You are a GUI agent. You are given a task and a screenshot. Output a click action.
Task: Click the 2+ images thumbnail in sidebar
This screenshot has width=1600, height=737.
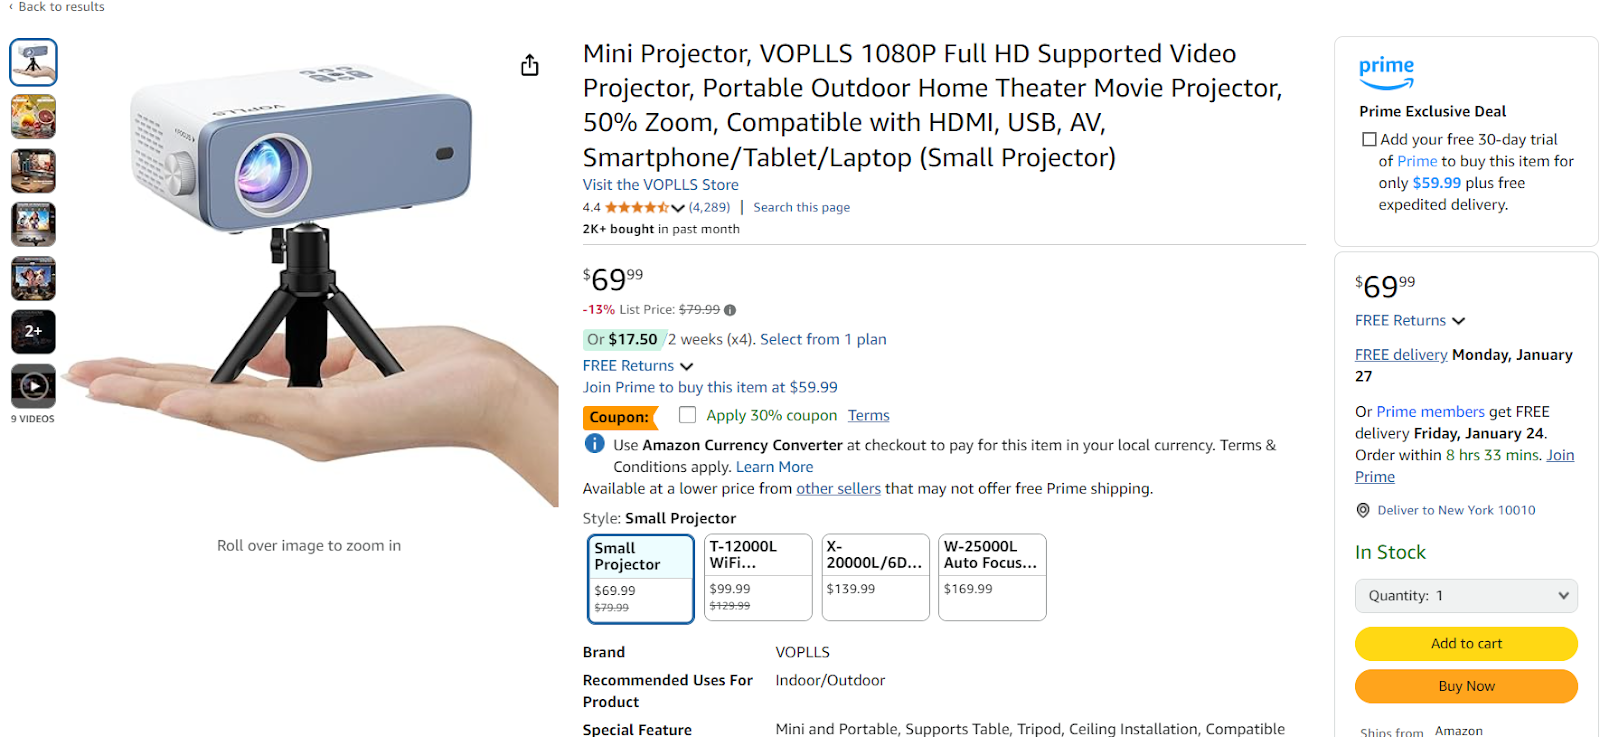[x=33, y=331]
